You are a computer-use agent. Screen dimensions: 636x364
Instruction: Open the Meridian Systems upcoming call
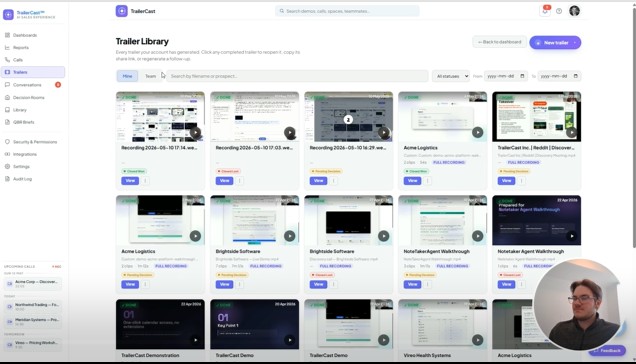tap(33, 321)
